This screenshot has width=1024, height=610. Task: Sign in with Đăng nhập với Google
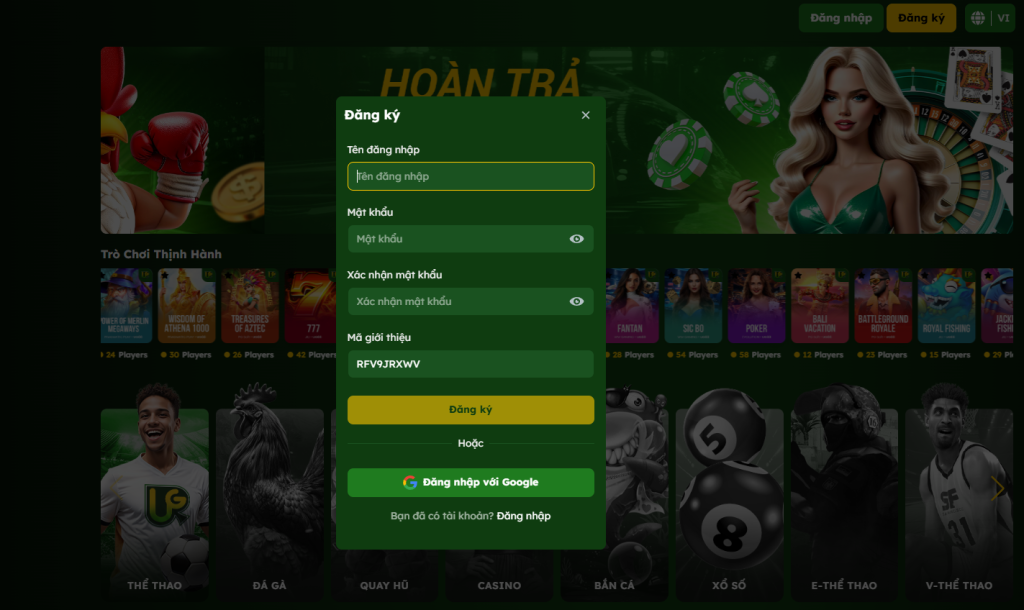pyautogui.click(x=470, y=482)
